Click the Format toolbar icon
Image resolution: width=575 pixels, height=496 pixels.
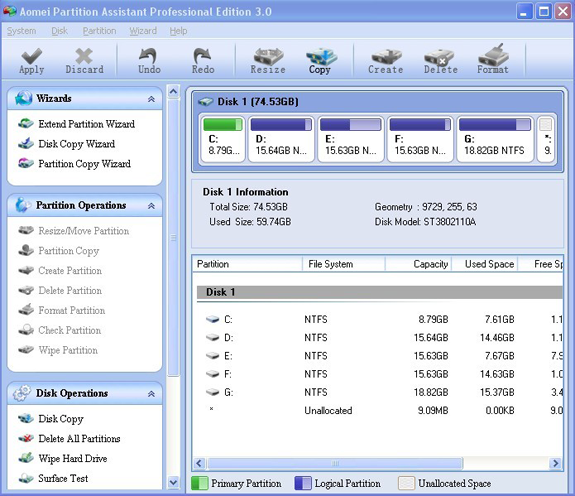tap(493, 60)
